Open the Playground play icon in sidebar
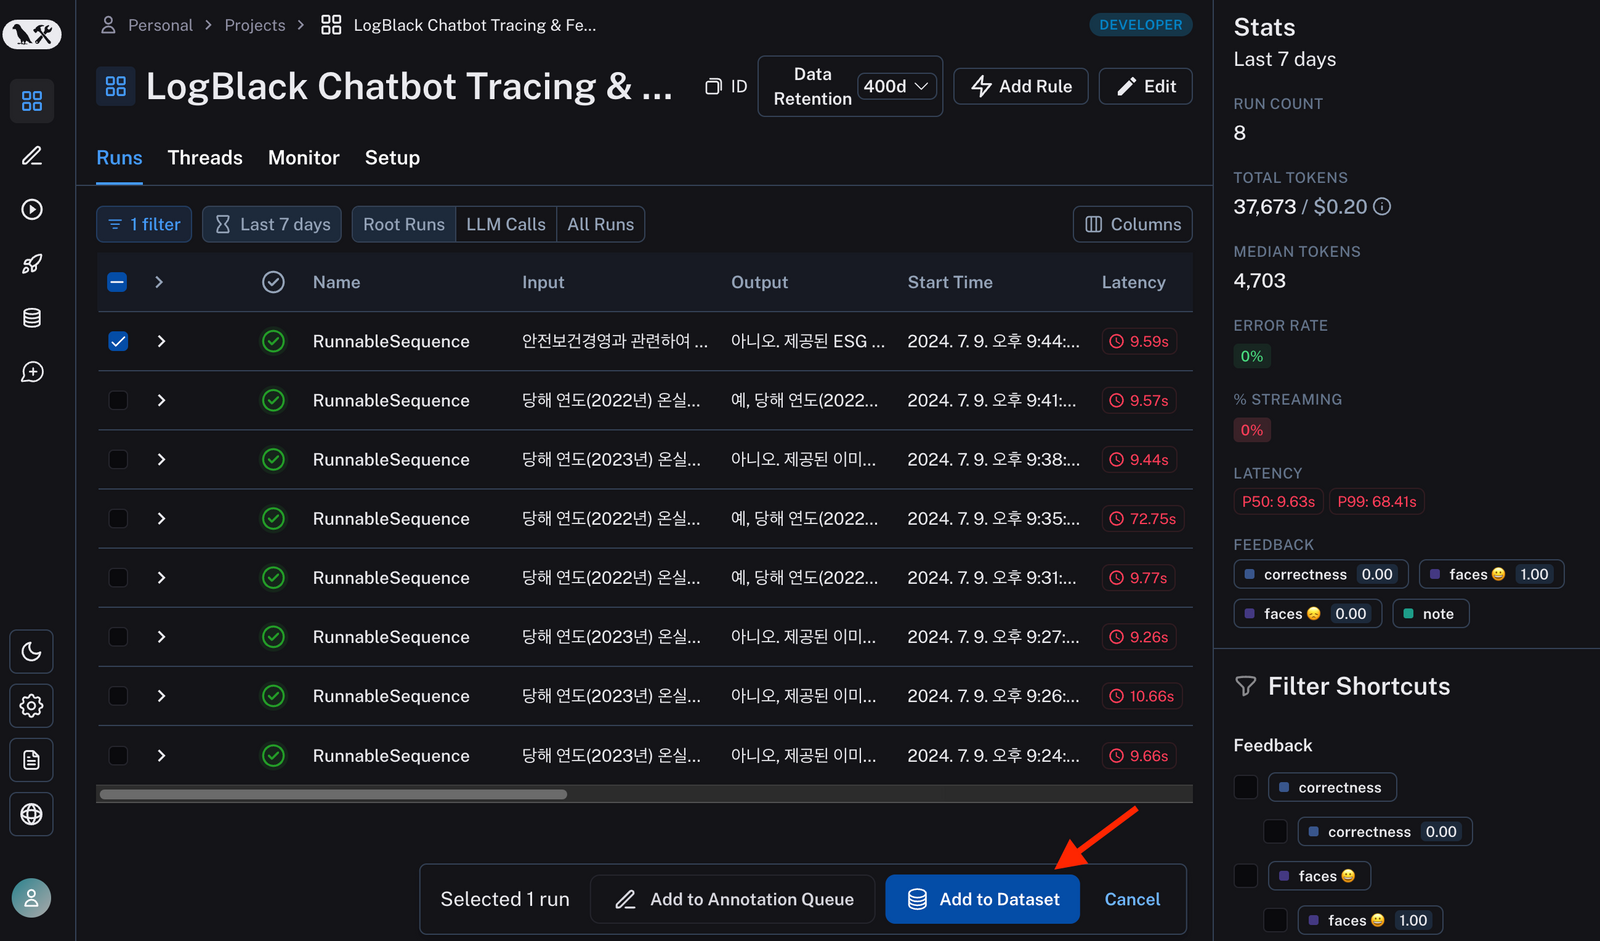1600x941 pixels. 32,209
